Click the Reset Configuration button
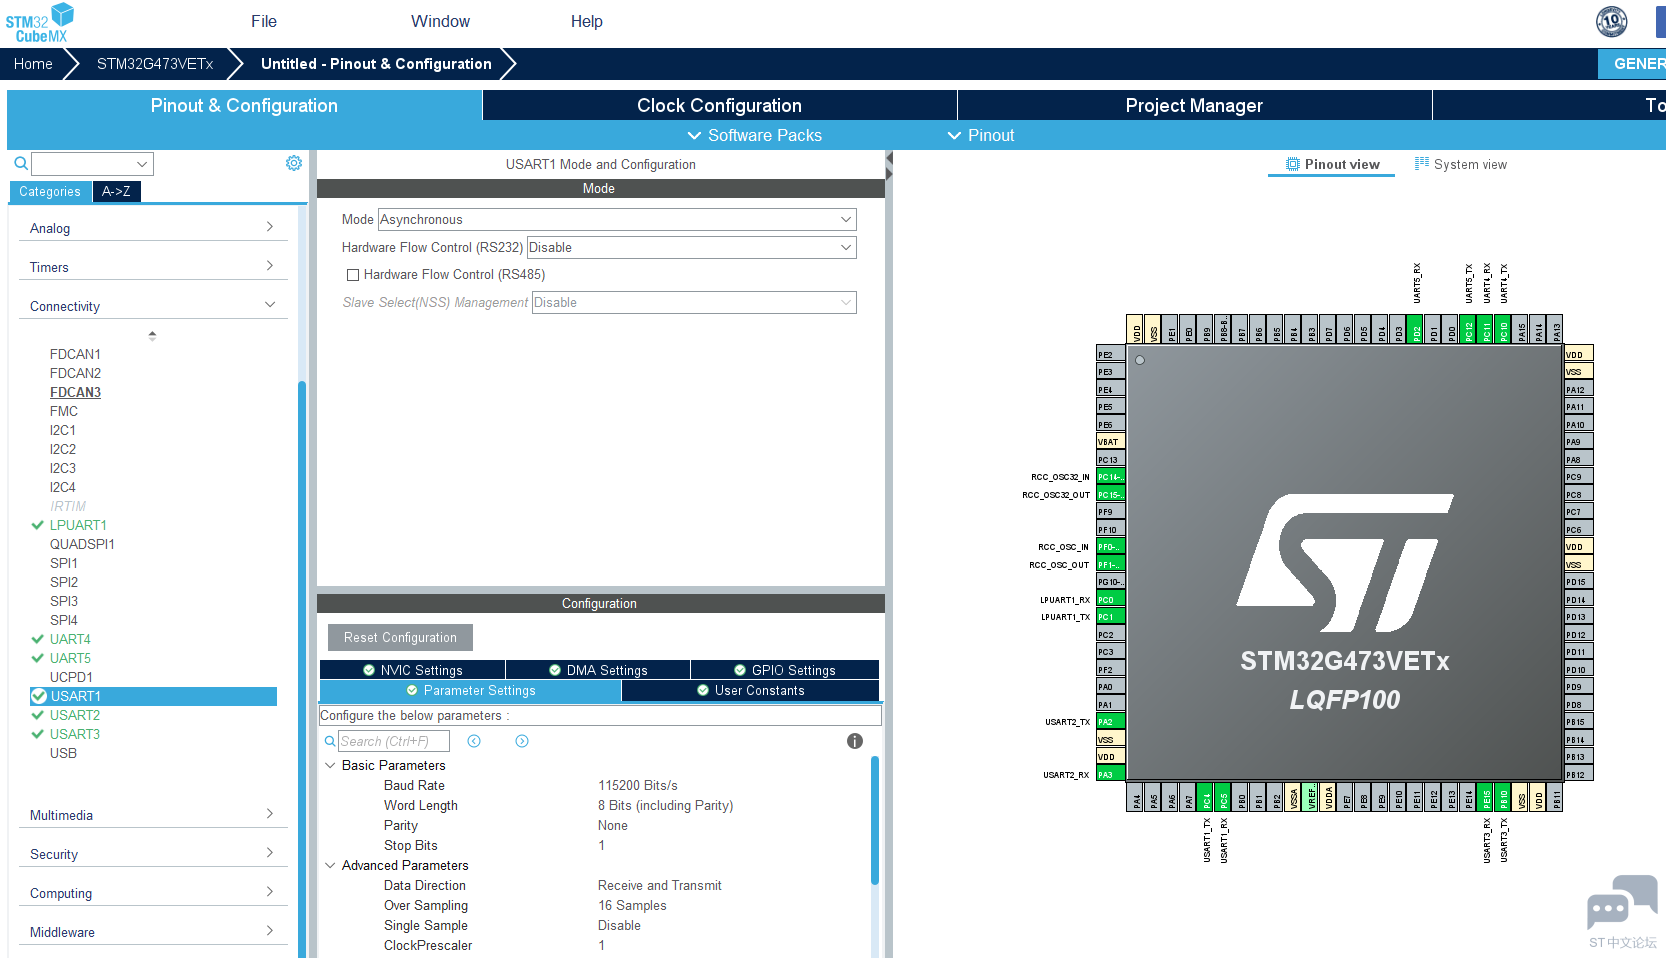1666x958 pixels. coord(400,637)
